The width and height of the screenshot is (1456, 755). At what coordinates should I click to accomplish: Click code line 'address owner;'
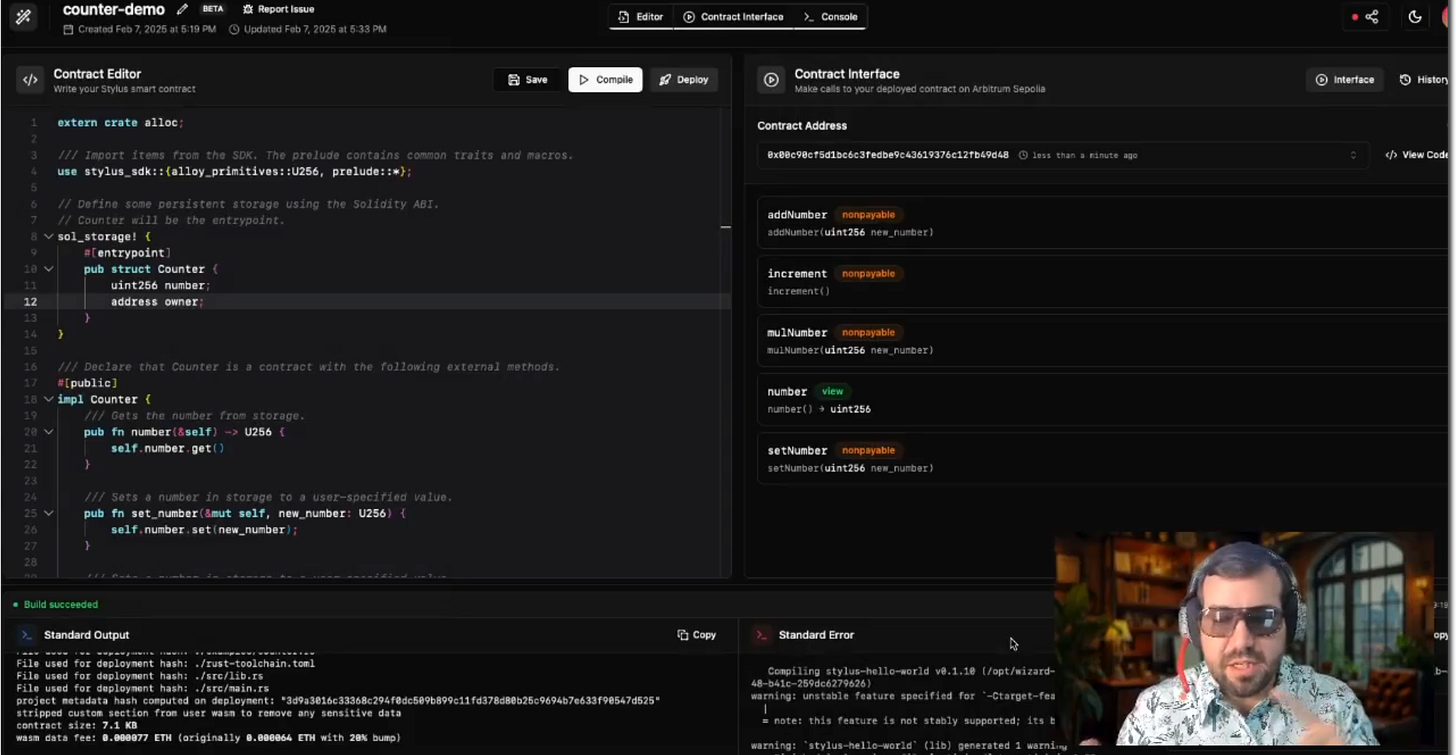click(x=157, y=302)
